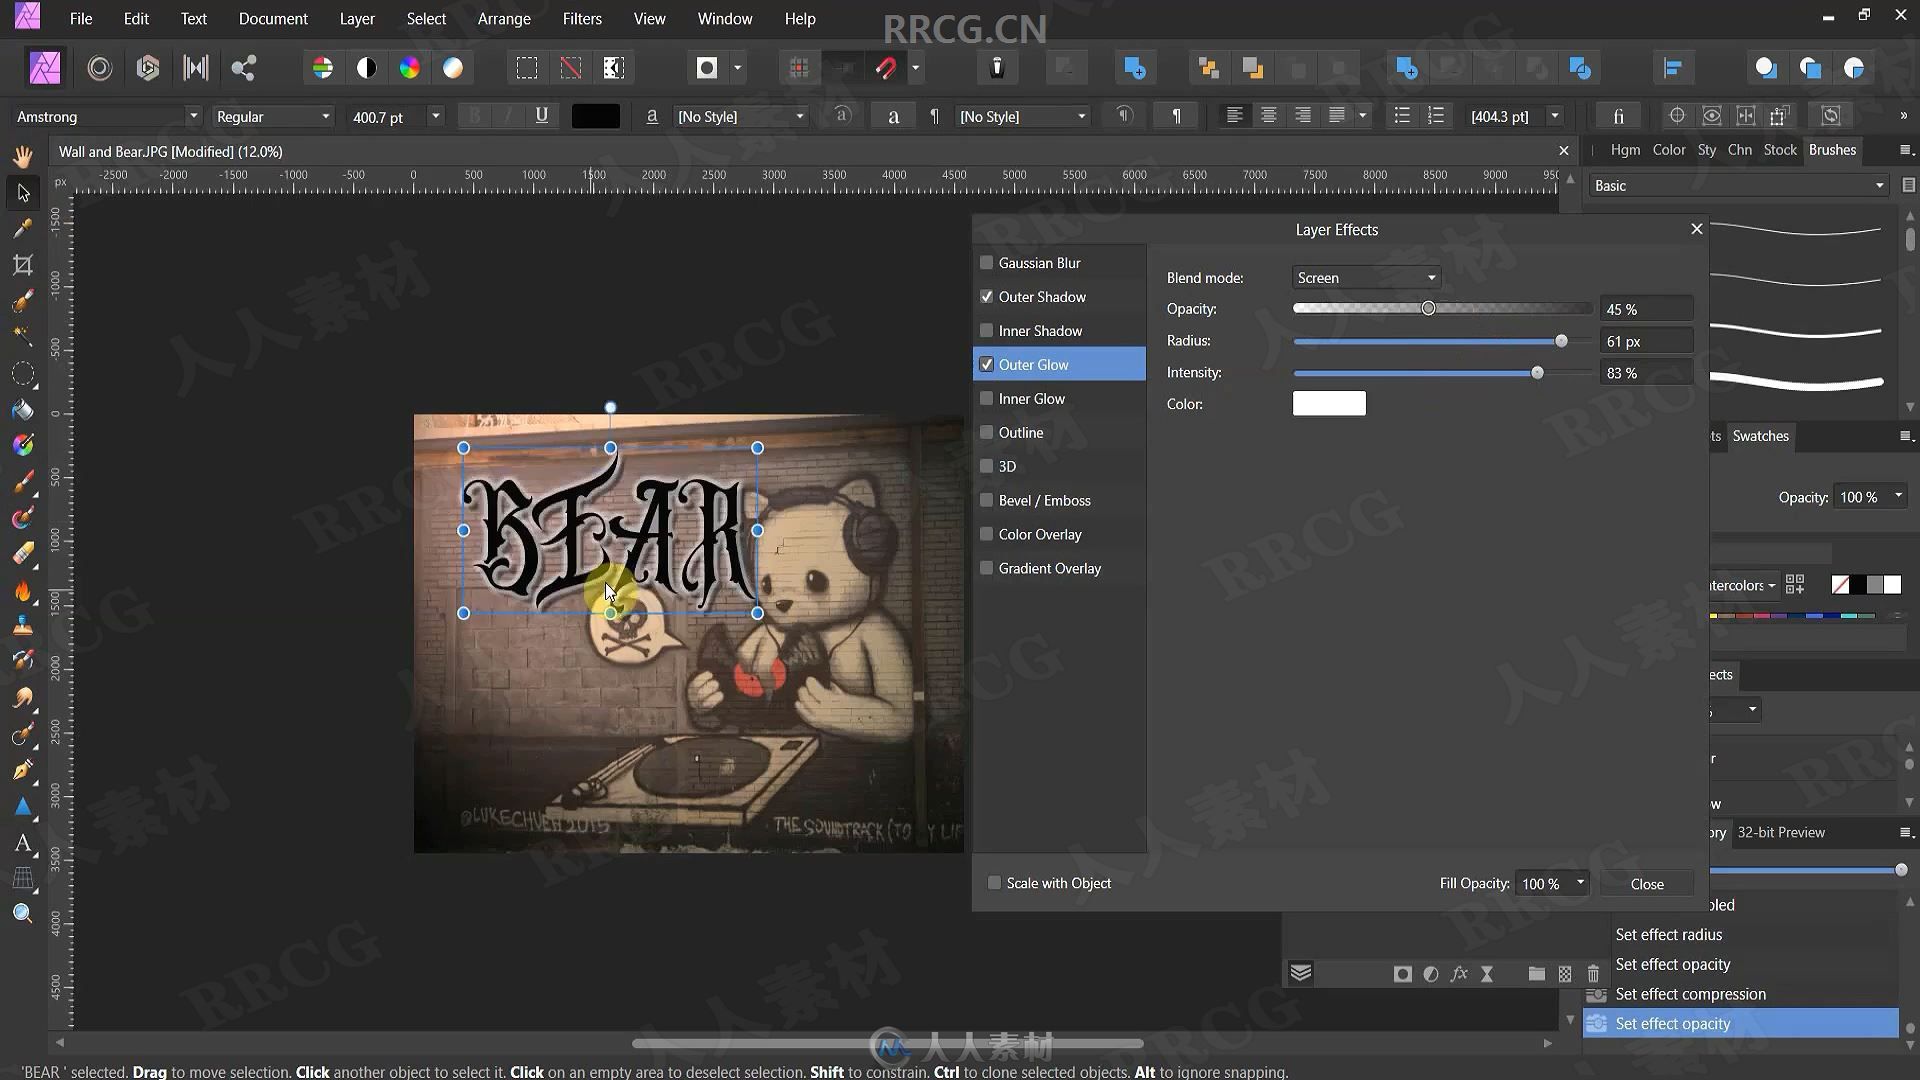This screenshot has width=1920, height=1080.
Task: Toggle Scale with Object checkbox
Action: click(x=994, y=883)
